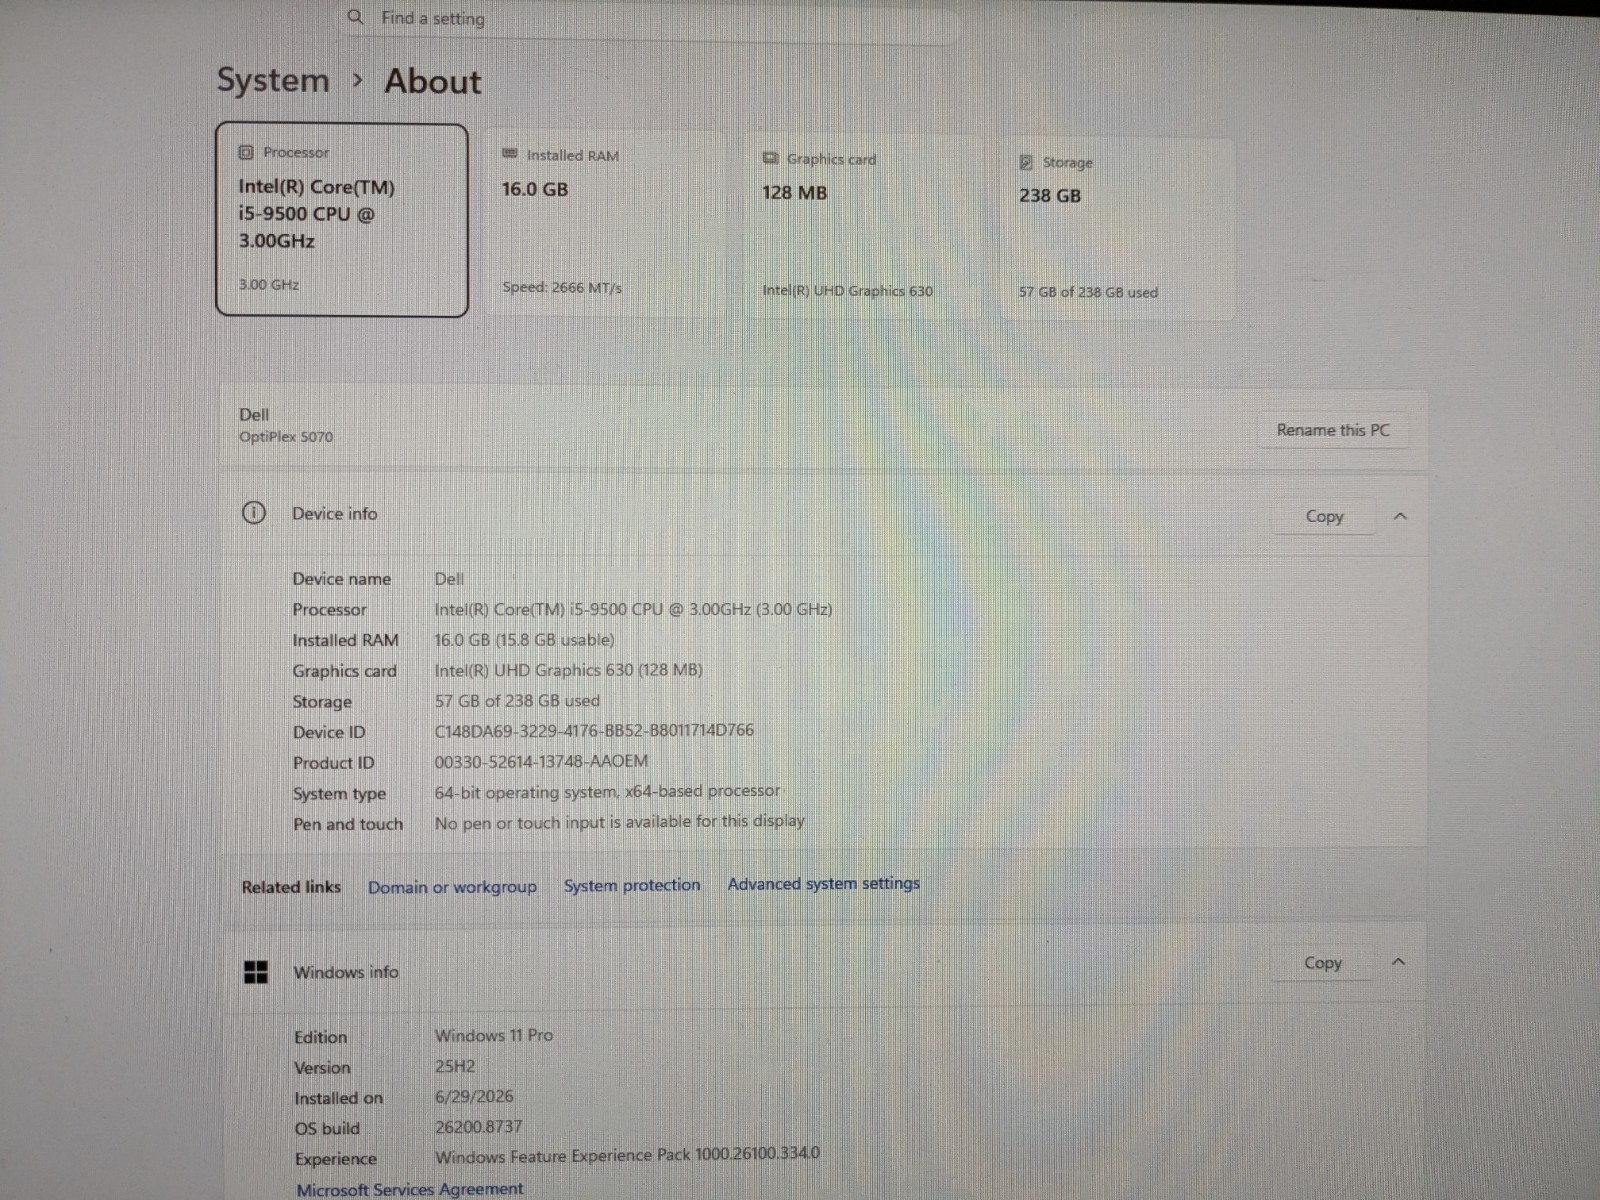
Task: Click the Windows Feature Experience Pack value
Action: [627, 1154]
